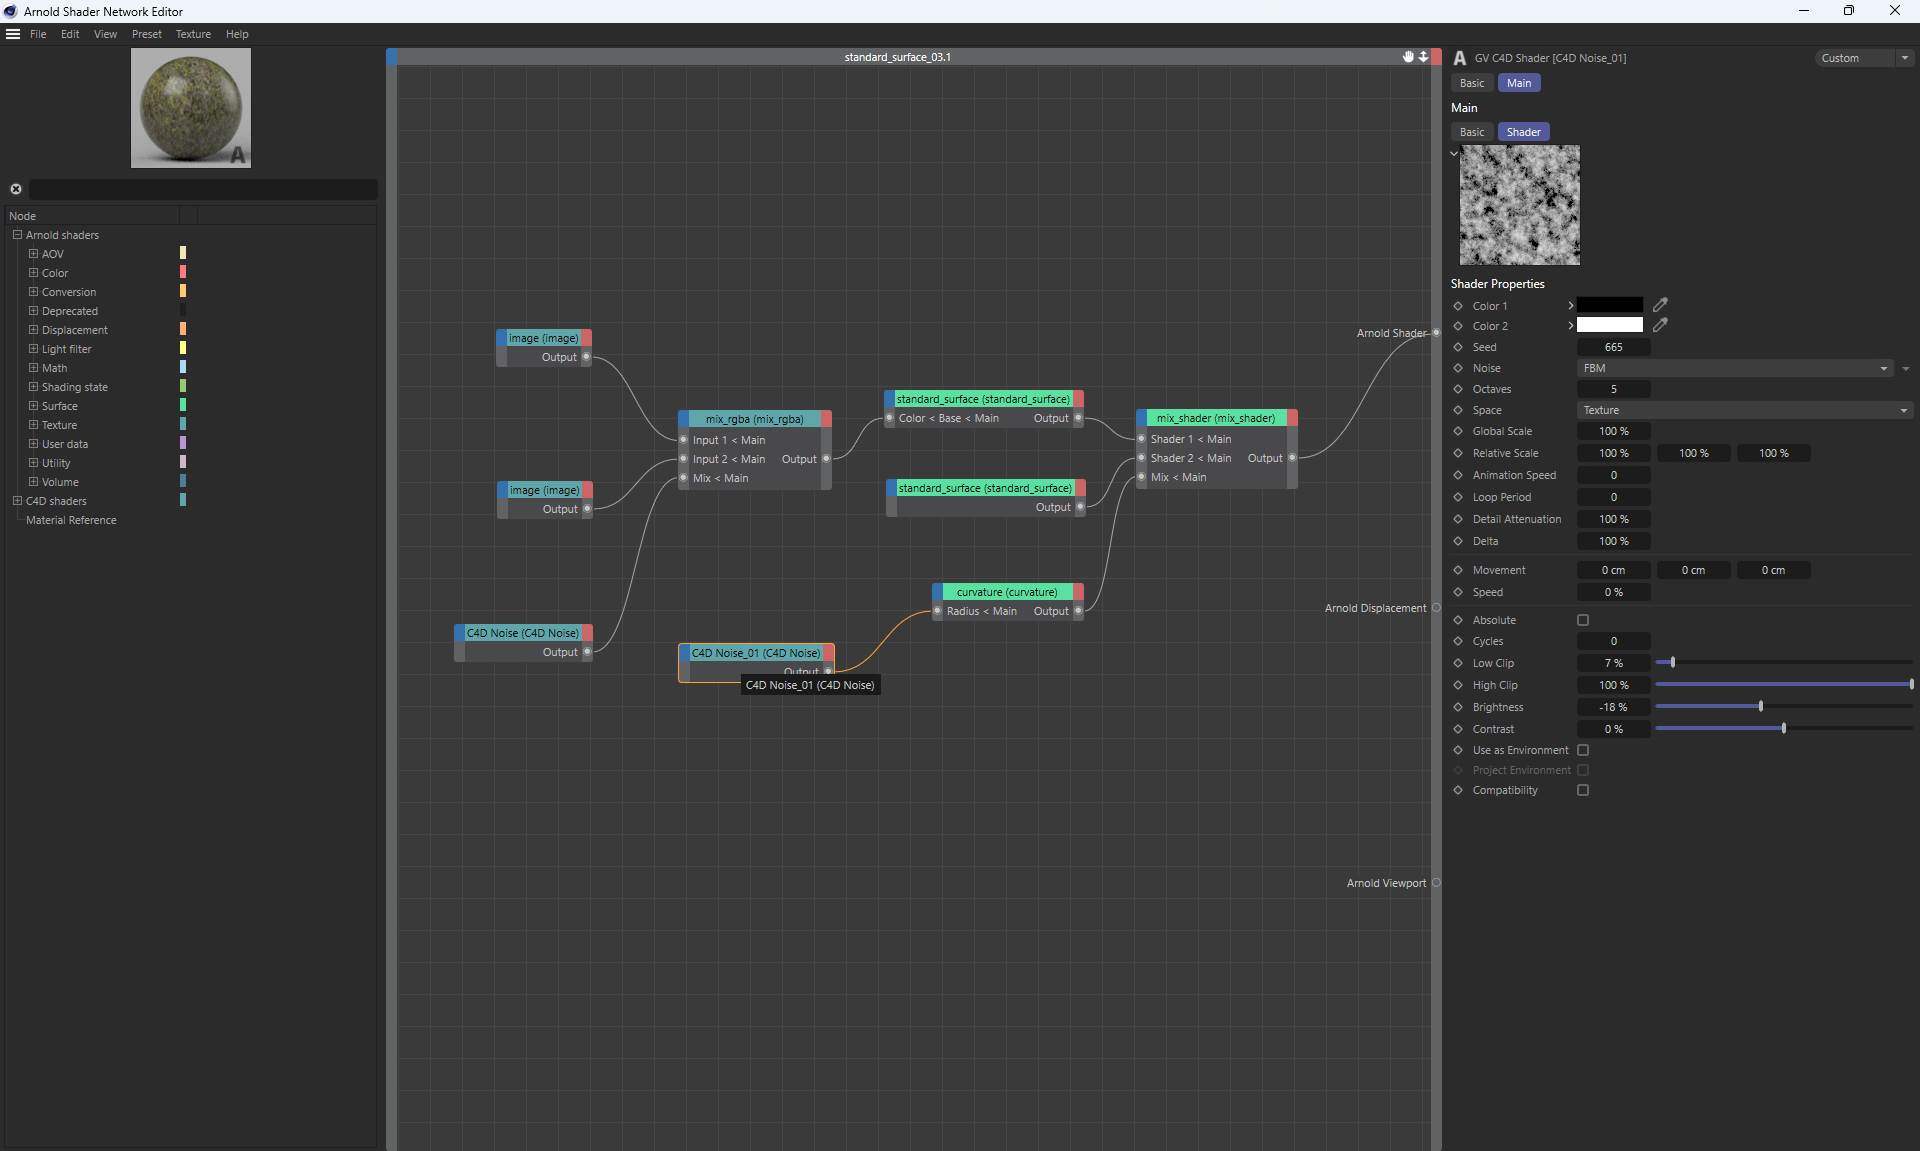
Task: Click the pan hand icon in graph header
Action: pos(1408,57)
